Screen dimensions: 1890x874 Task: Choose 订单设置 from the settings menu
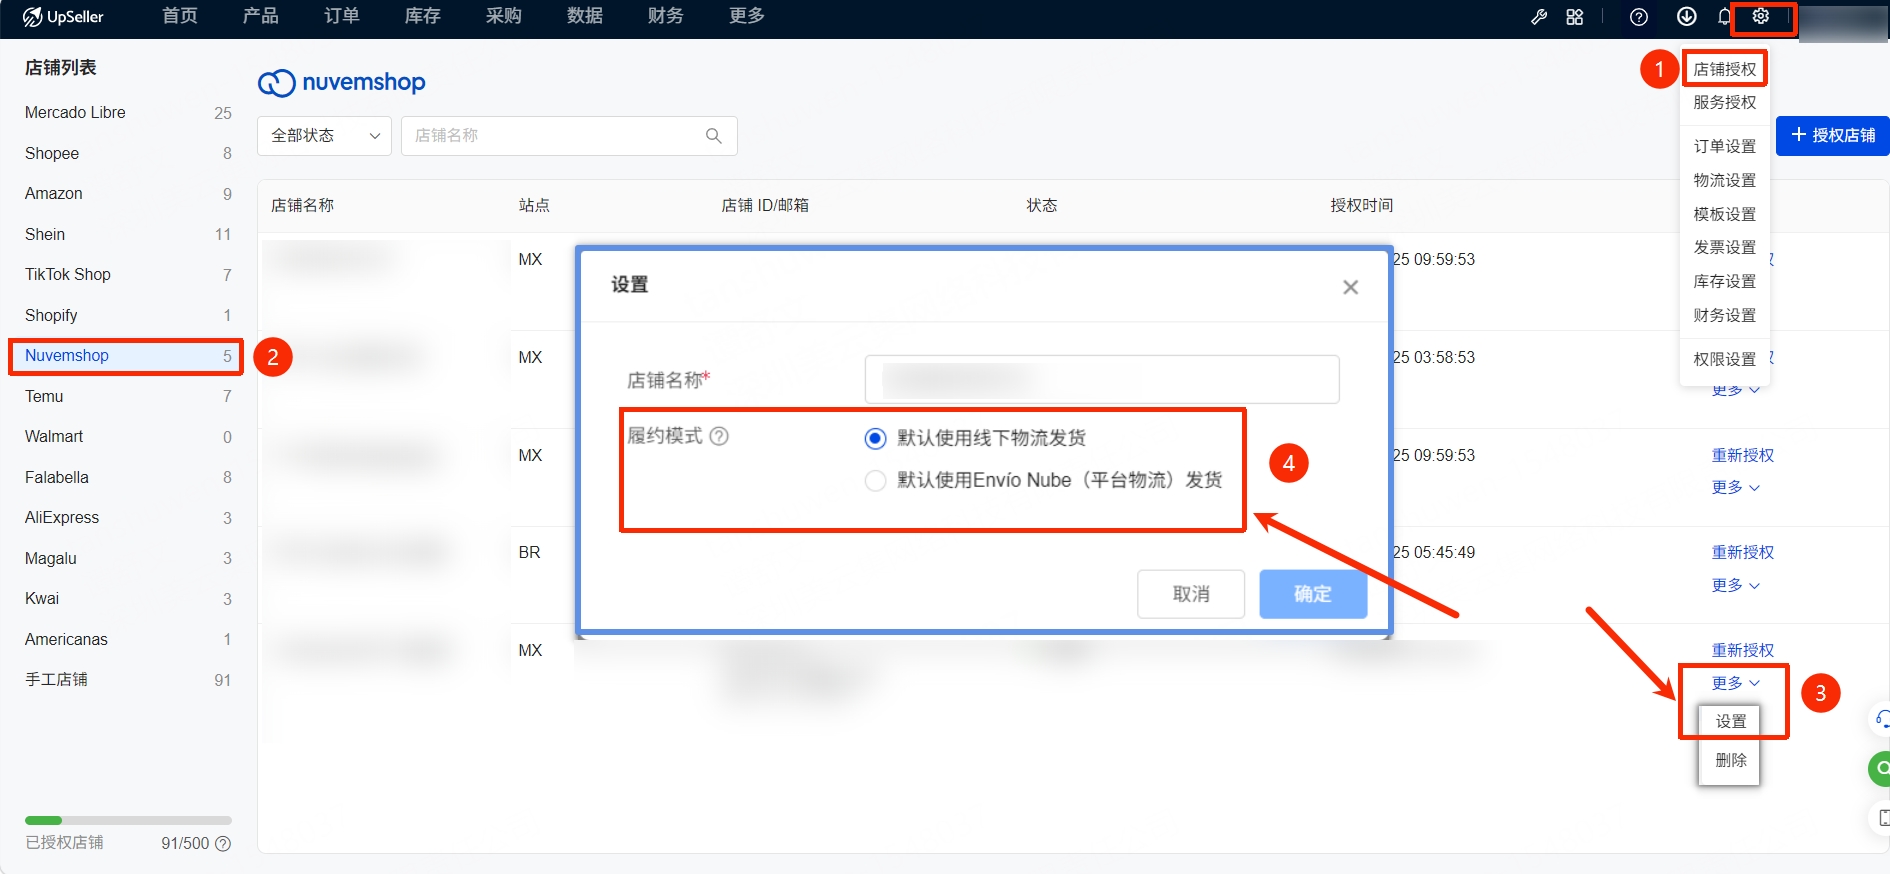[x=1725, y=146]
